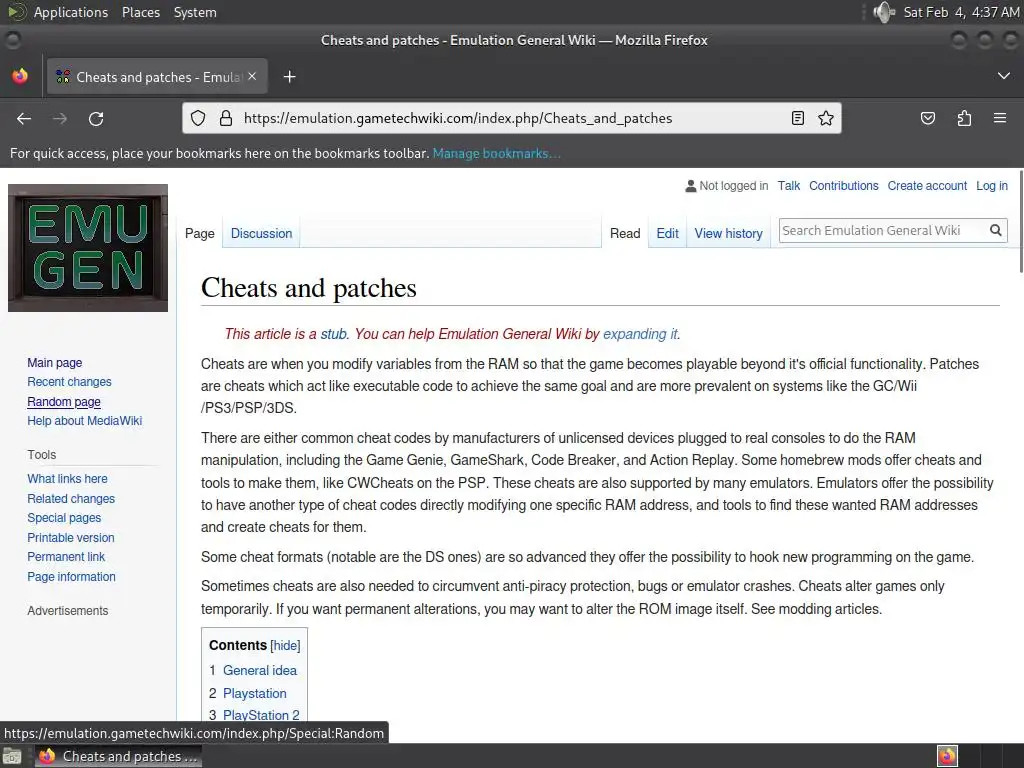Switch to the Discussion tab

[261, 233]
